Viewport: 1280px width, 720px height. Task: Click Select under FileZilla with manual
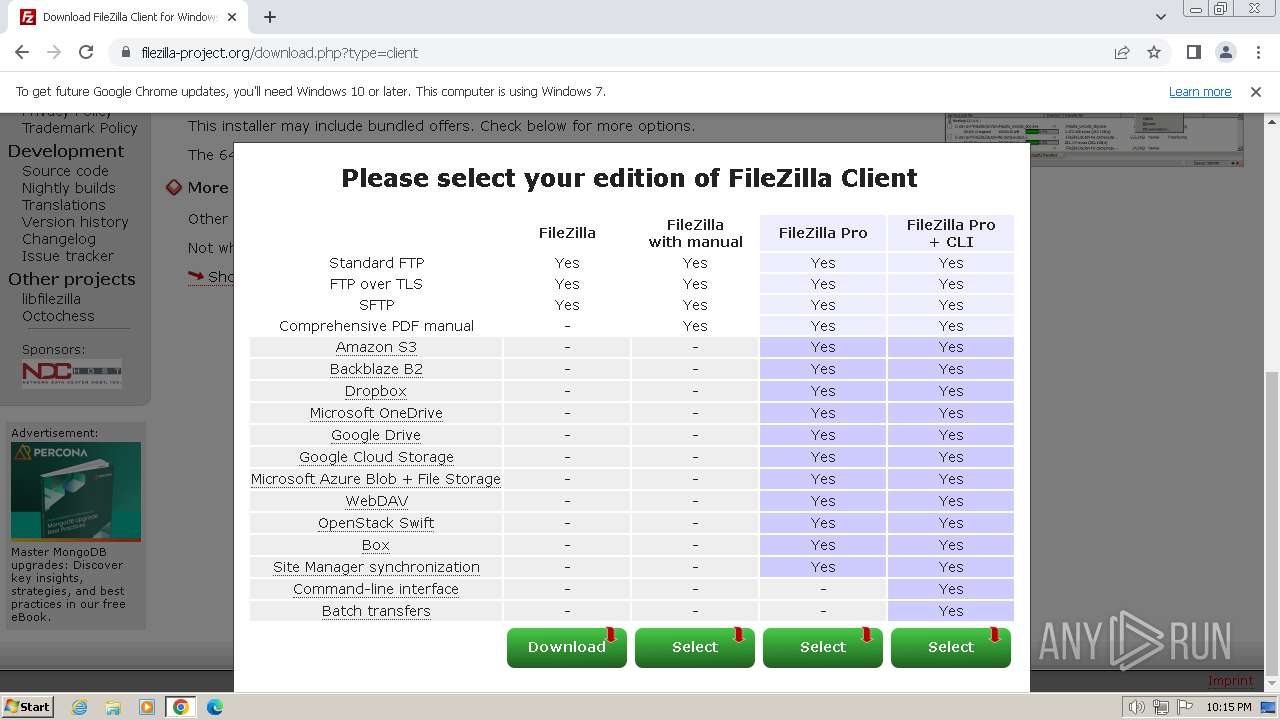coord(695,647)
